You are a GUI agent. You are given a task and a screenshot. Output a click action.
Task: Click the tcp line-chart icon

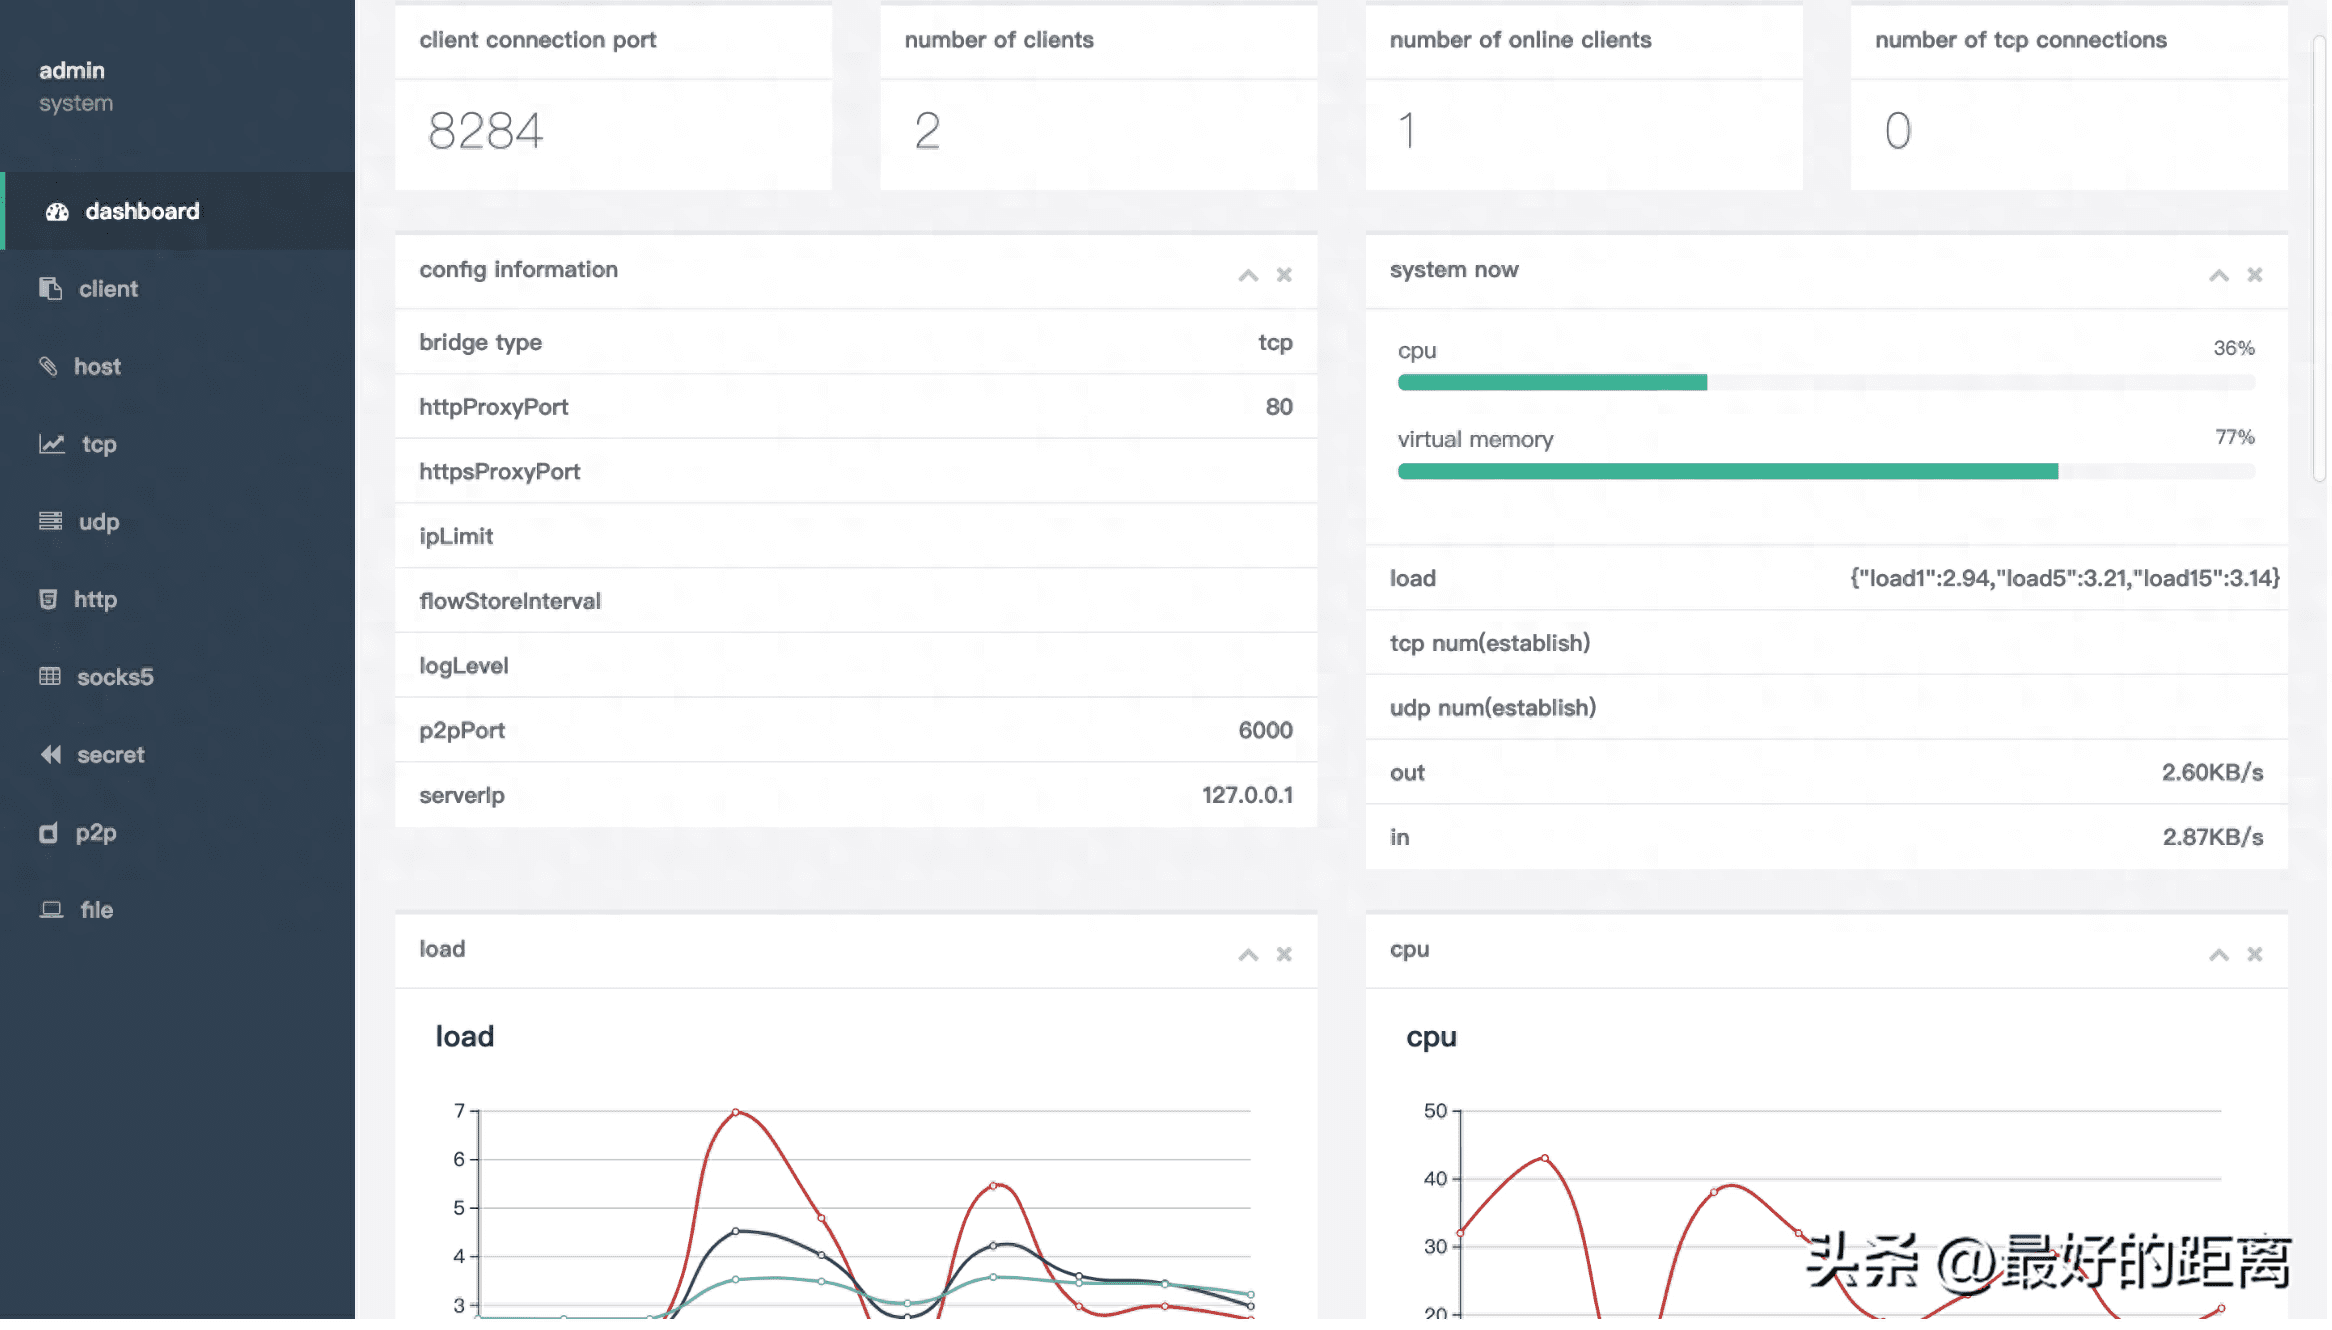(52, 444)
